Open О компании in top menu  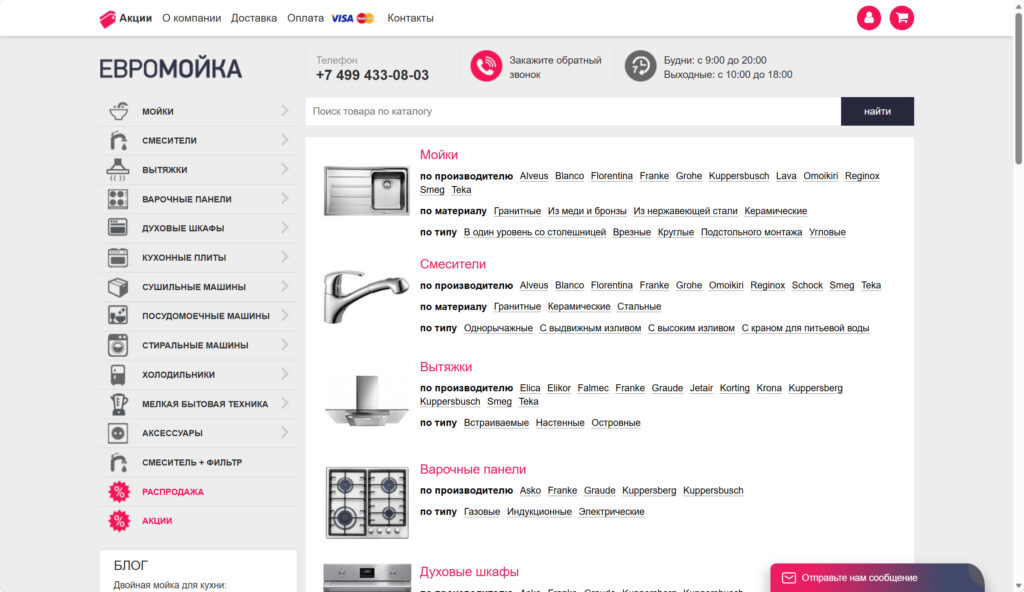click(191, 18)
